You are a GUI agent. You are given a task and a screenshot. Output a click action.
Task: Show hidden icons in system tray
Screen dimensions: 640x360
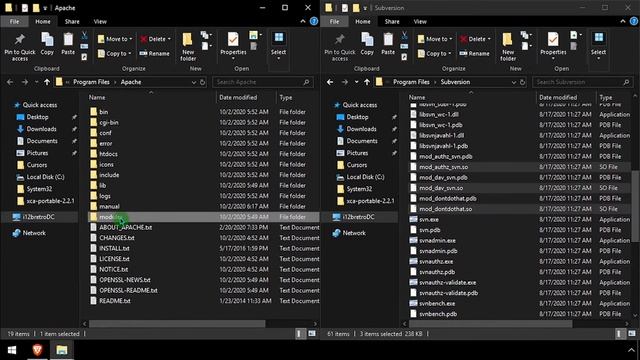coord(632,350)
